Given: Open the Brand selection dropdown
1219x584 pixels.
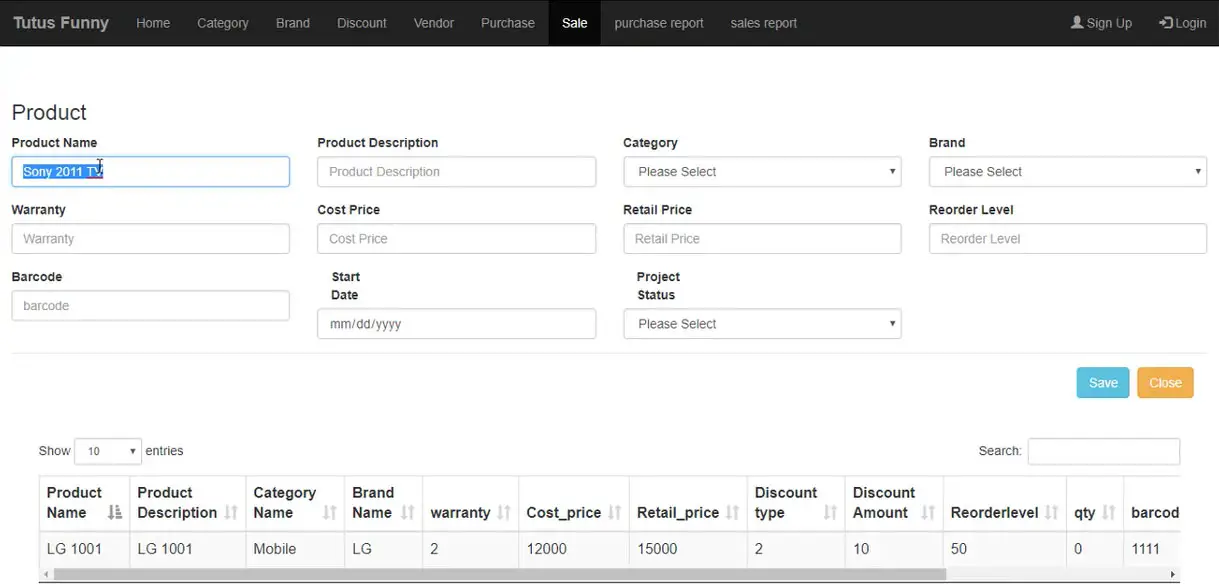Looking at the screenshot, I should (x=1067, y=171).
